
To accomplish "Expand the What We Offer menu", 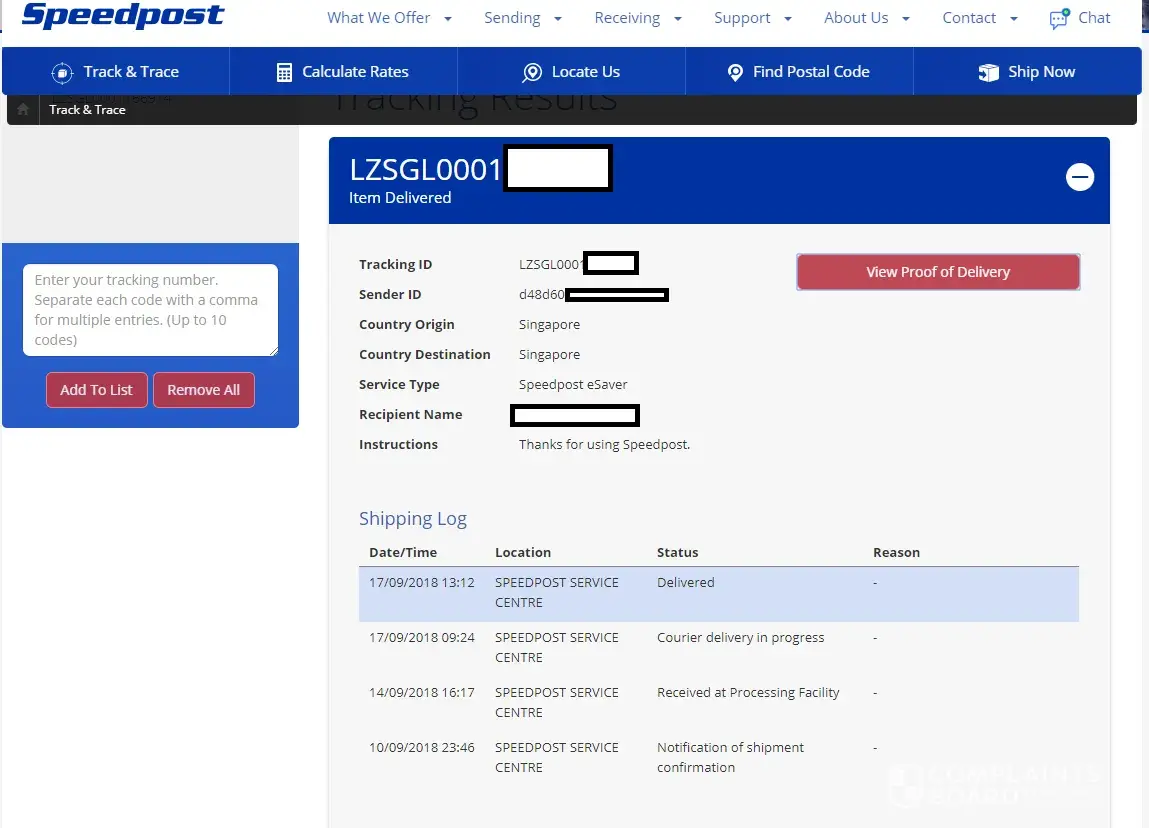I will [389, 18].
